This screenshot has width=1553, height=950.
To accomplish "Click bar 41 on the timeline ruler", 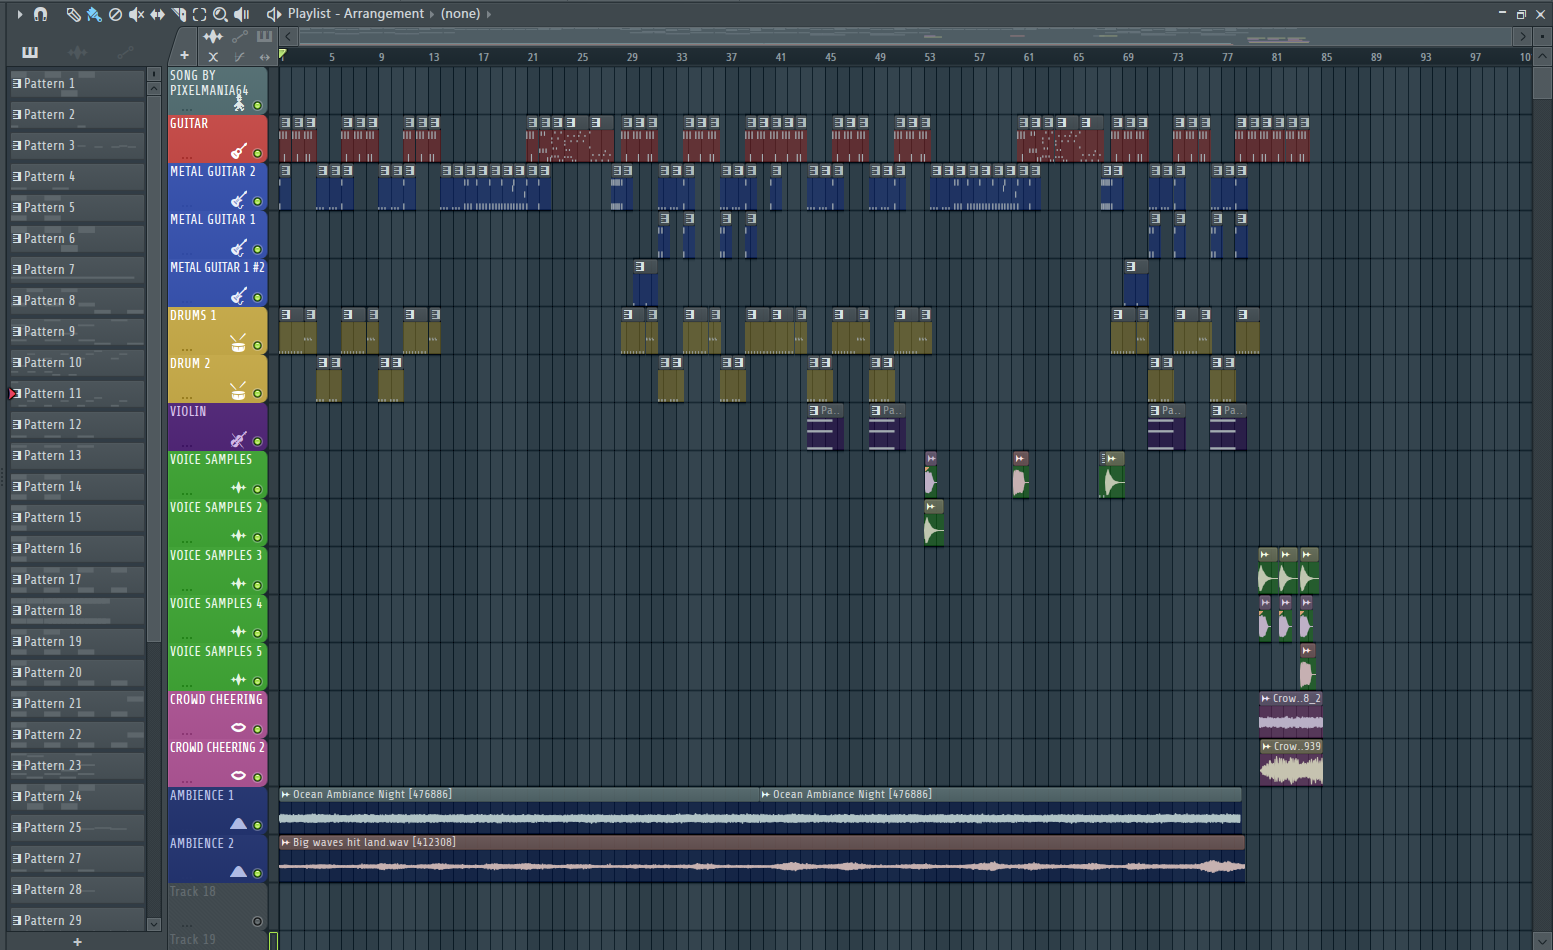I will [x=781, y=57].
